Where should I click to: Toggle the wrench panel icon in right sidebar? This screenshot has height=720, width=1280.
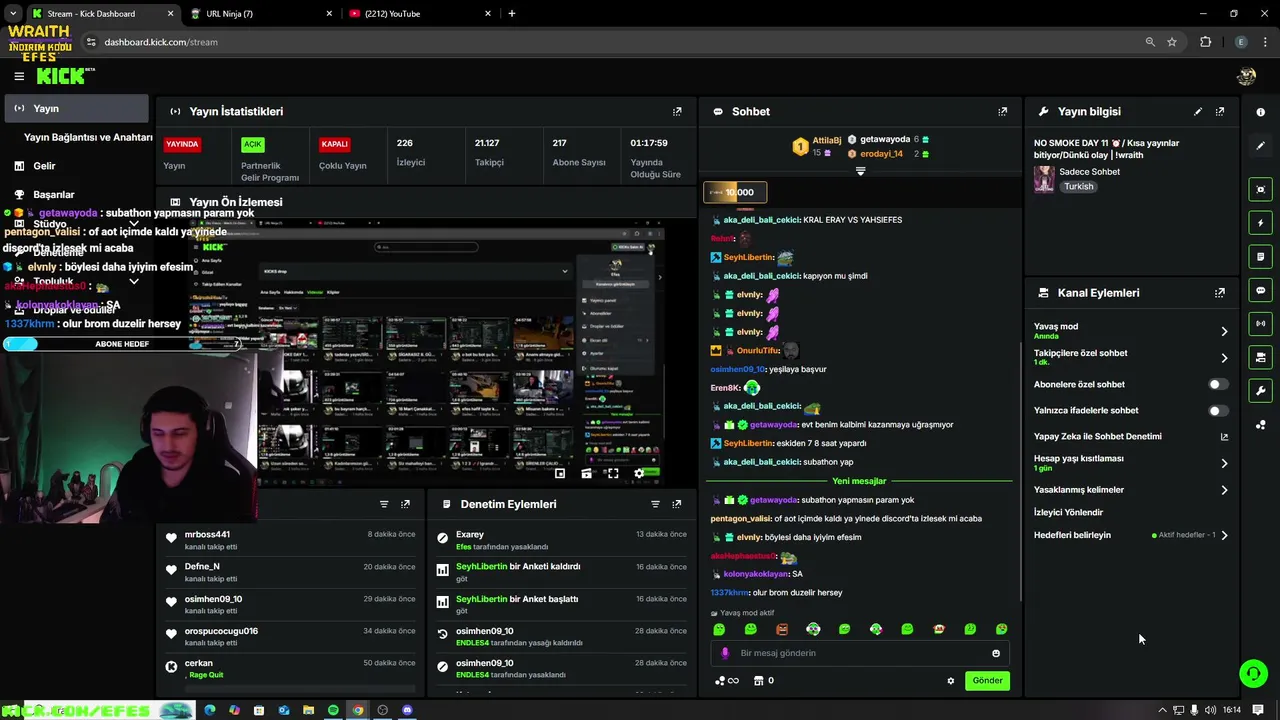[1261, 391]
